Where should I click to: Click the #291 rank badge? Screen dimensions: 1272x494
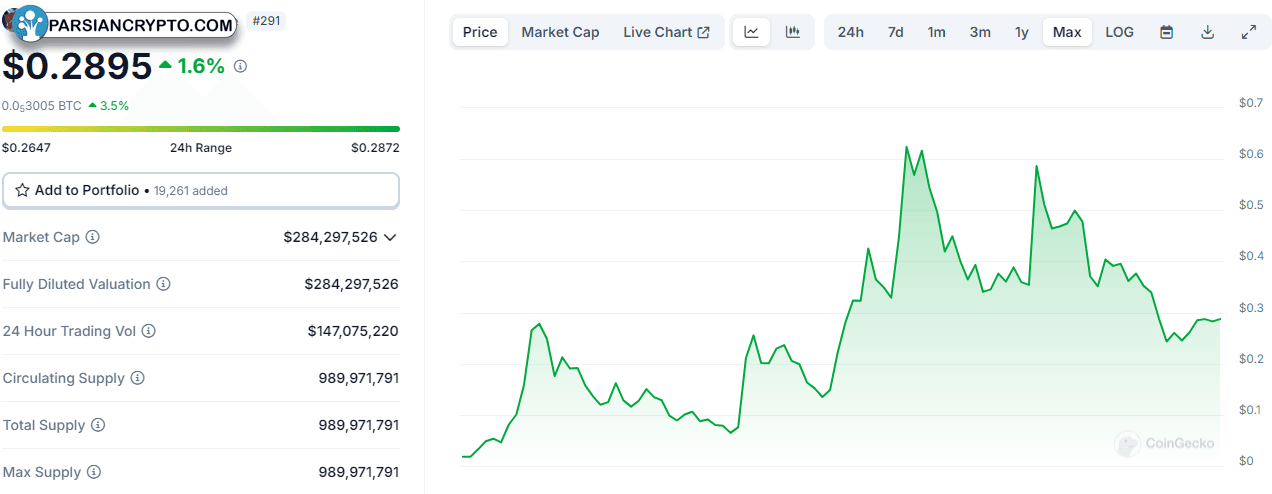(266, 20)
